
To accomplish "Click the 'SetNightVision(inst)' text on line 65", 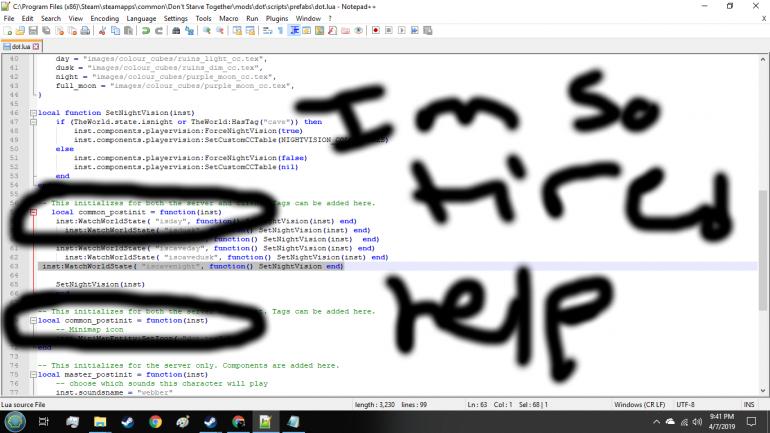I will click(100, 284).
